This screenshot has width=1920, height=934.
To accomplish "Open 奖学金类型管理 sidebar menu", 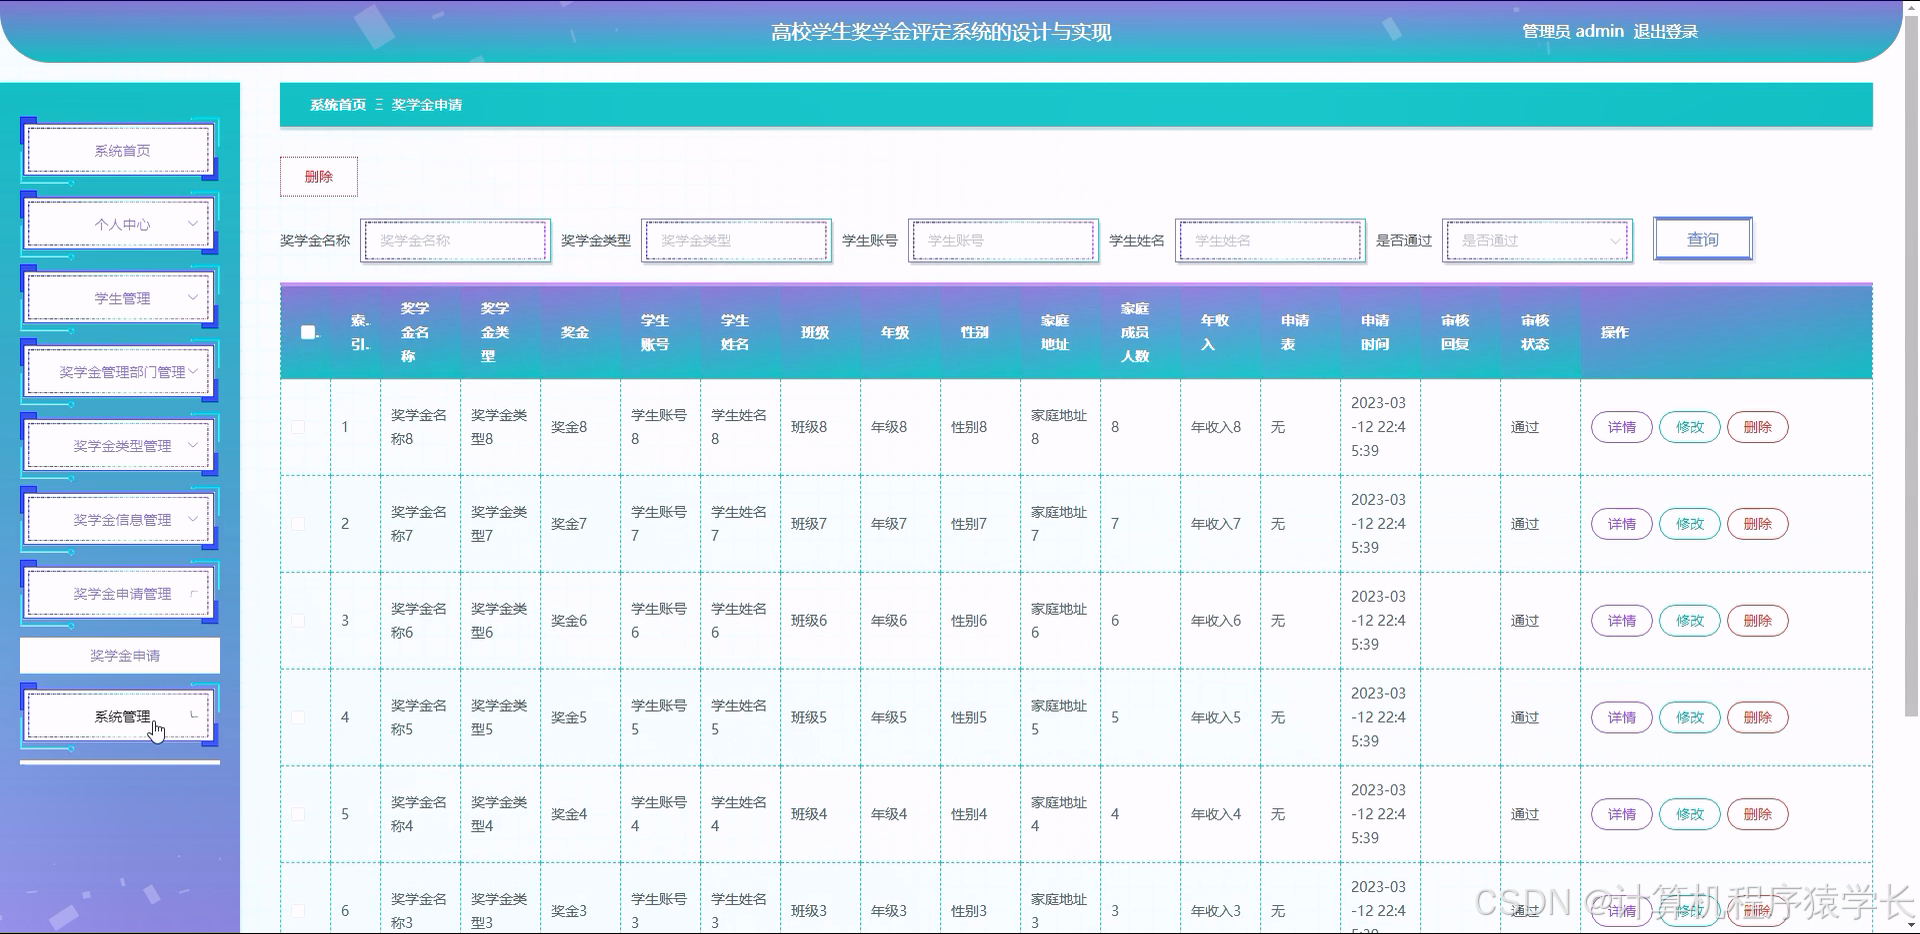I will [x=119, y=446].
